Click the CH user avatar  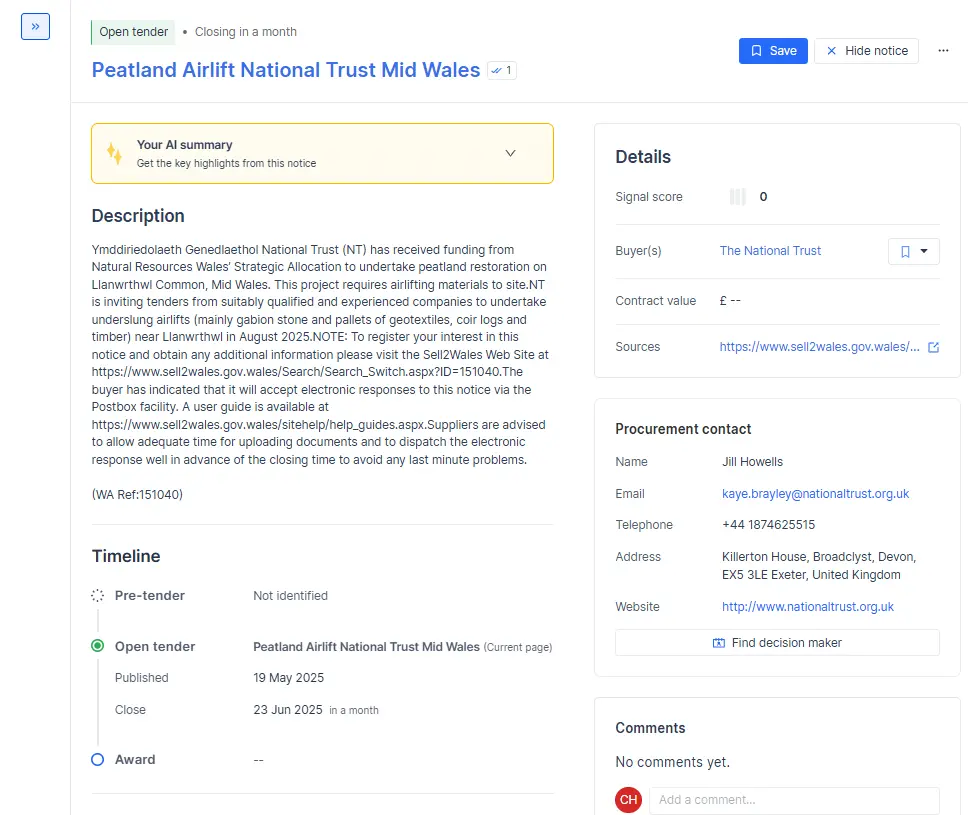pos(628,800)
